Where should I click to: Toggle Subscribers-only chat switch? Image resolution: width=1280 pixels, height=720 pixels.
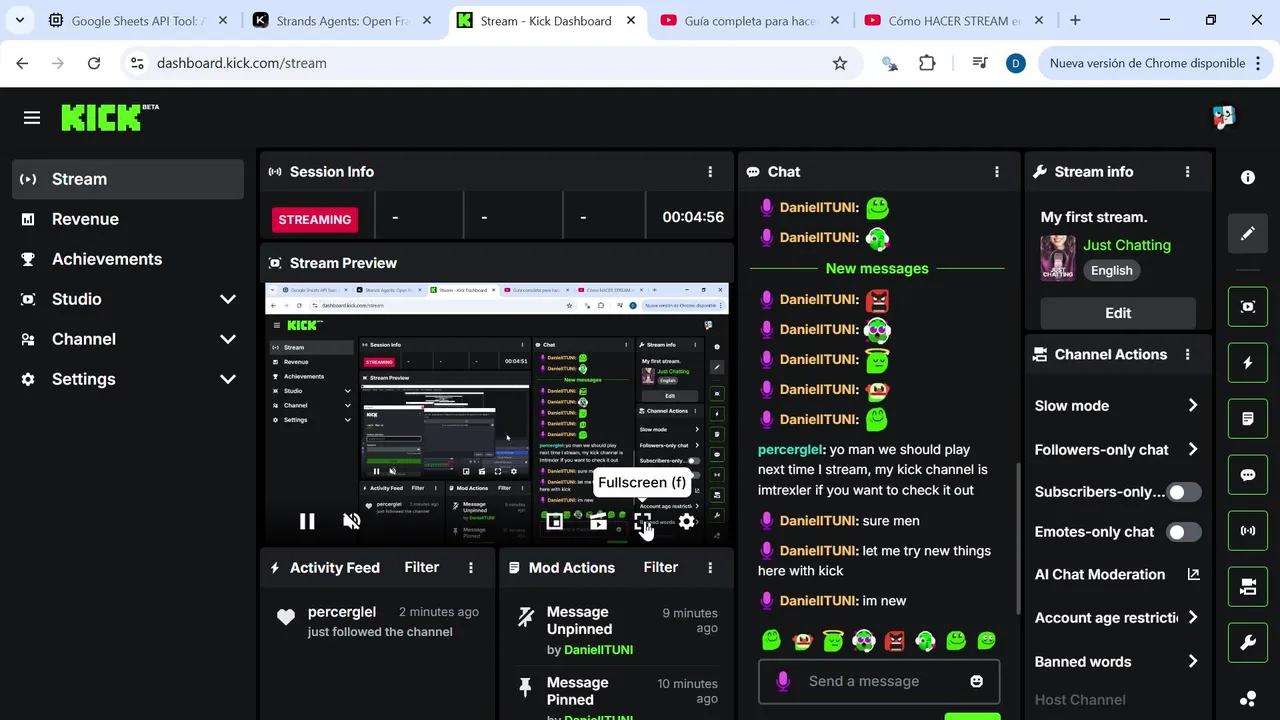1184,492
